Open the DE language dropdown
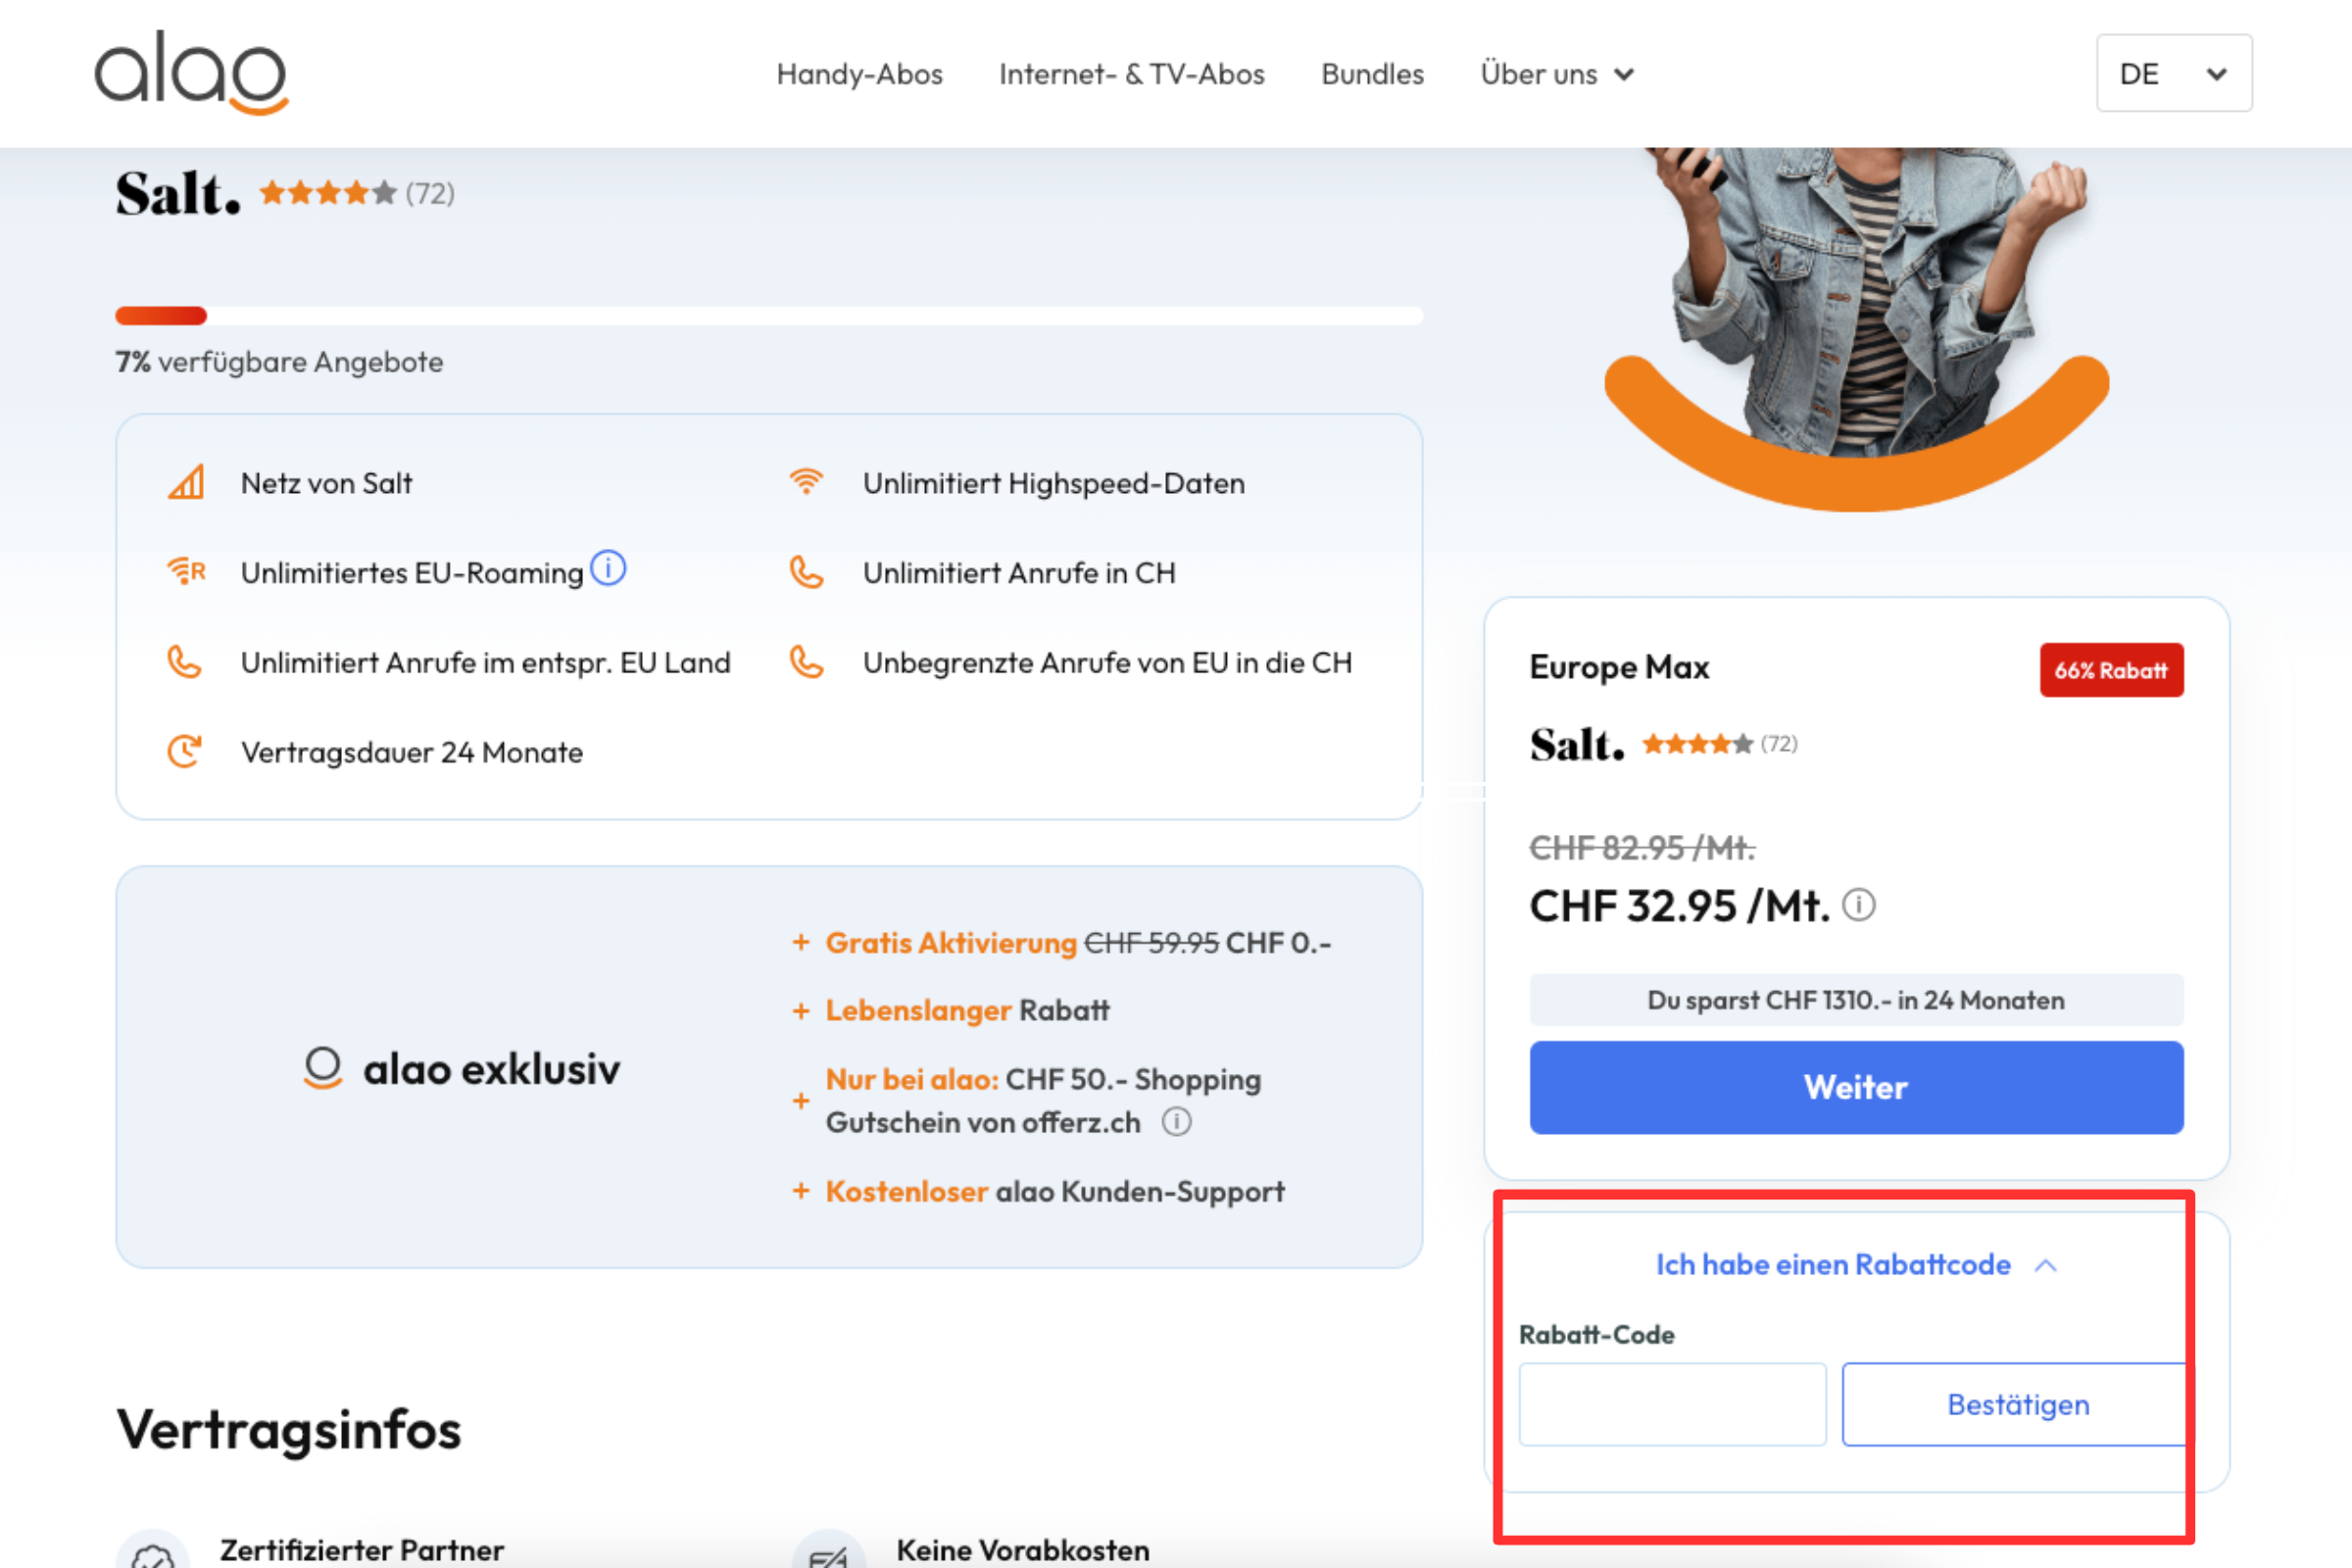The image size is (2352, 1568). click(2173, 74)
